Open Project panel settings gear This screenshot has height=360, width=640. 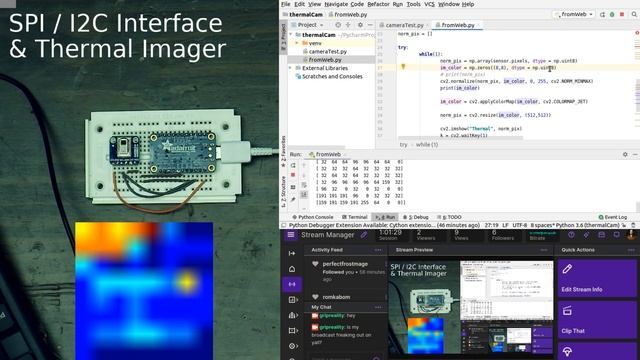click(x=360, y=25)
